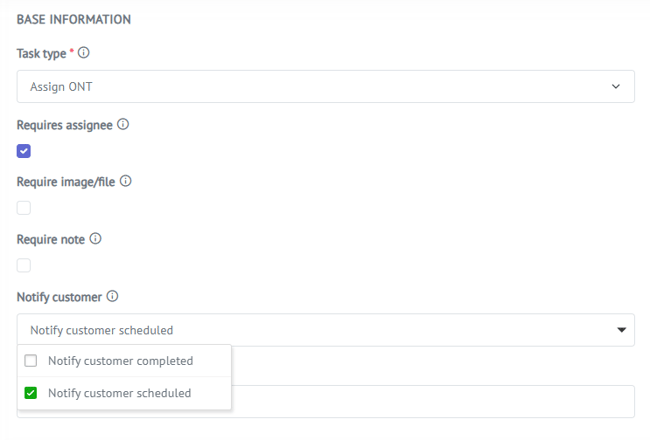Viewport: 650px width, 440px height.
Task: Collapse the Notify customer dropdown via its arrow
Action: [x=621, y=330]
